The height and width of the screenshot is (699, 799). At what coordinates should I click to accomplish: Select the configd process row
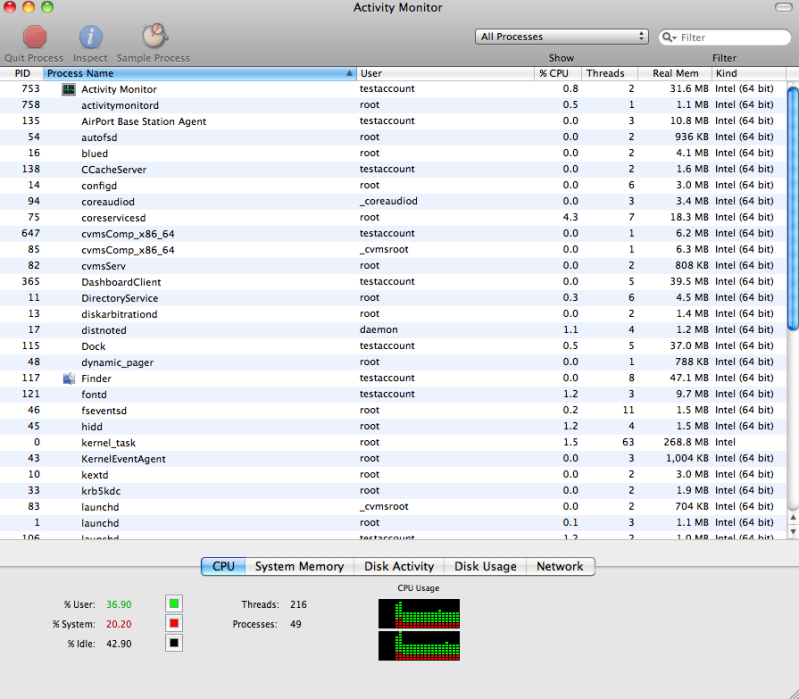point(393,185)
